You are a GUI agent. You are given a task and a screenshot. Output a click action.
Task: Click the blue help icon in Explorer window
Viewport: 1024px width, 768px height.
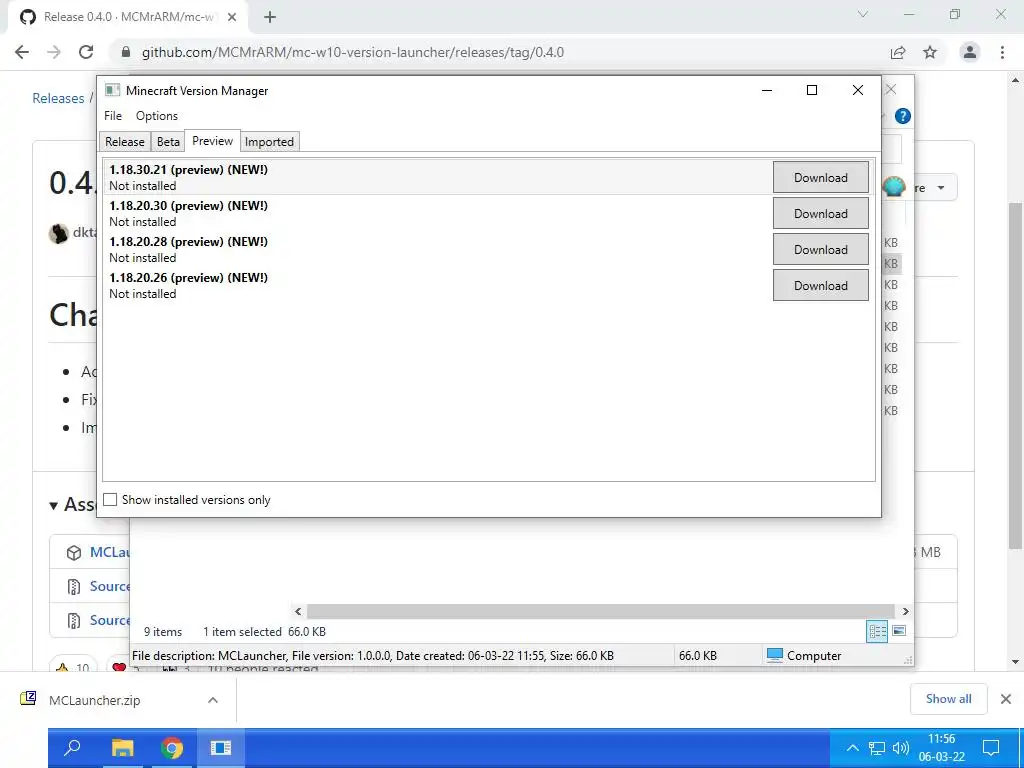[903, 116]
